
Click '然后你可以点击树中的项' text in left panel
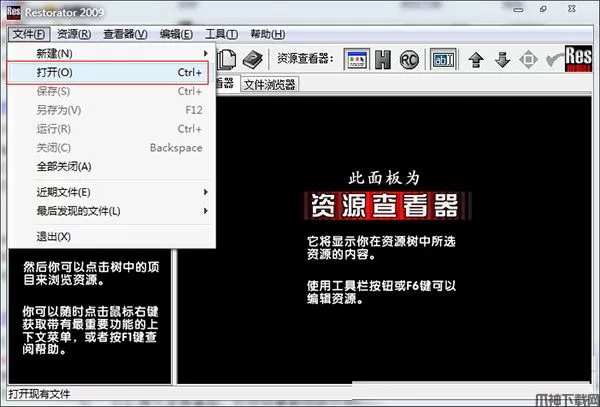[x=91, y=267]
